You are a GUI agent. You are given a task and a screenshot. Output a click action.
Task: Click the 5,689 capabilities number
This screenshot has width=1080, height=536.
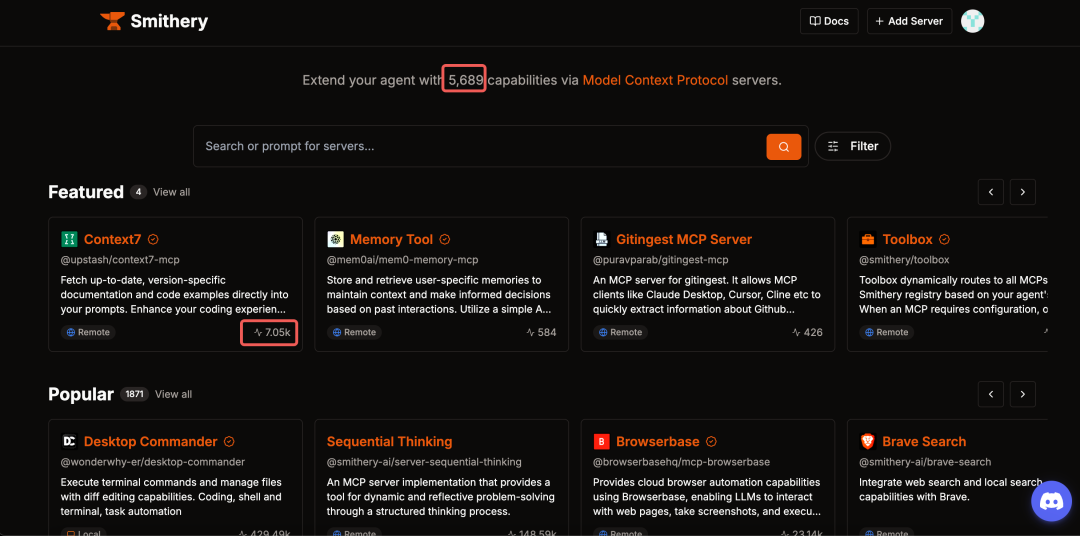pos(466,80)
